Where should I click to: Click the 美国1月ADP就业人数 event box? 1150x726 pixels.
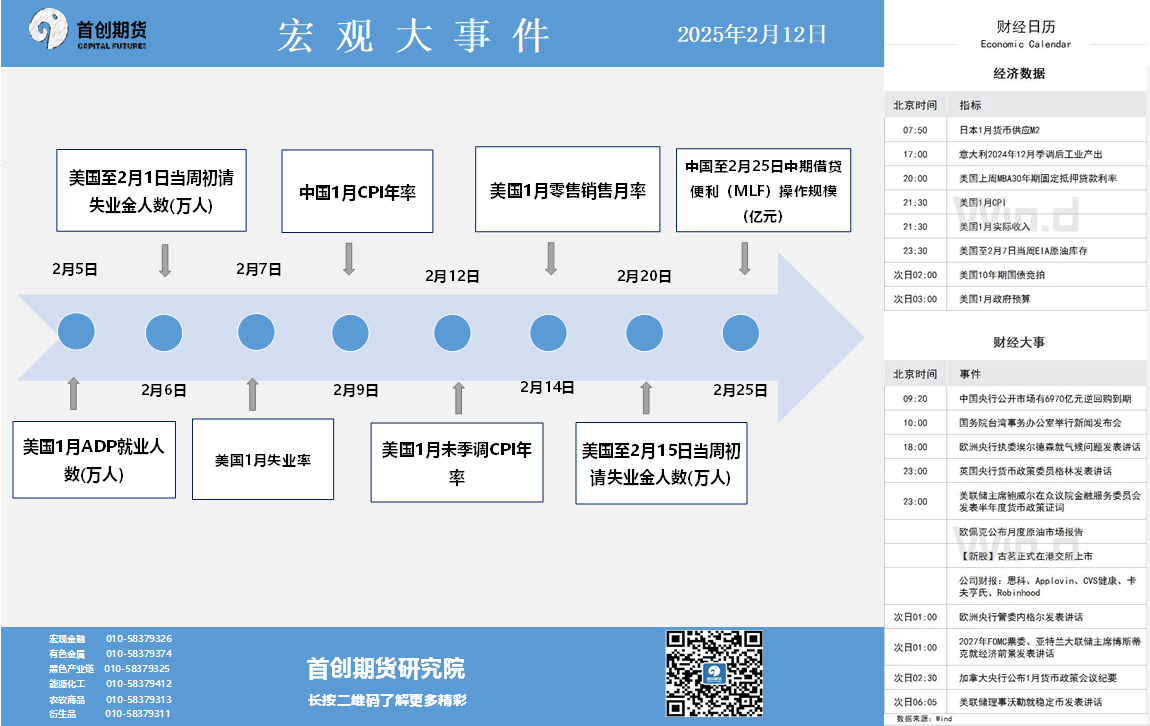[94, 460]
